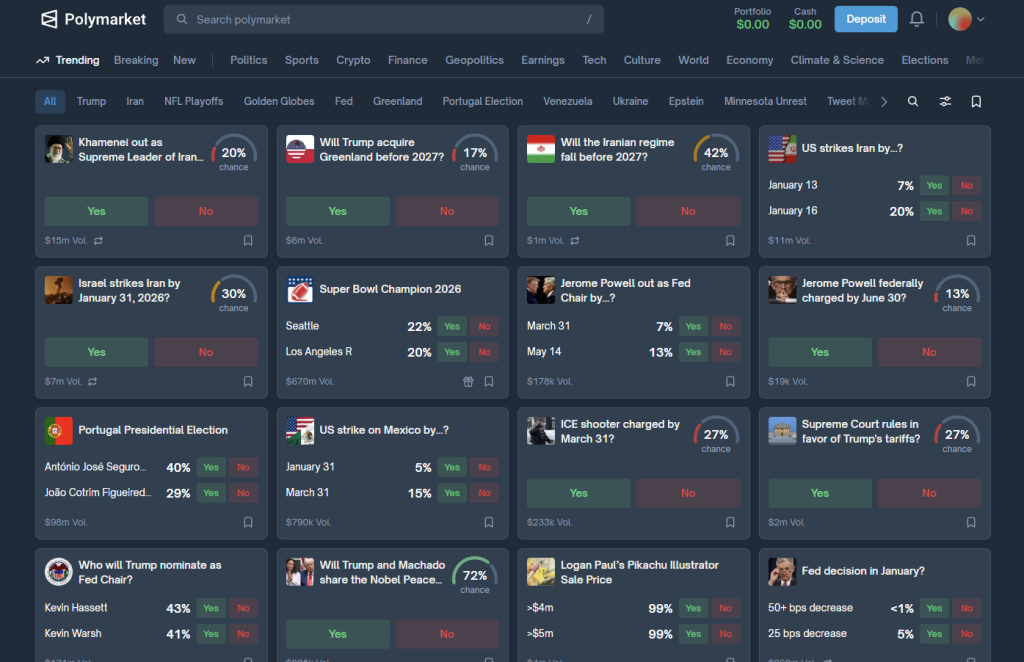Open the topic search magnifier icon
The image size is (1024, 662).
[x=913, y=101]
